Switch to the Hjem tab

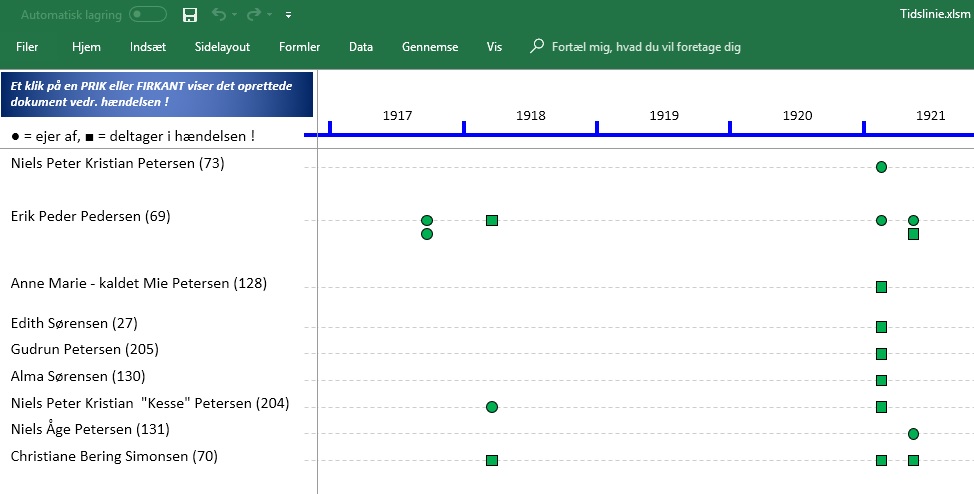86,47
